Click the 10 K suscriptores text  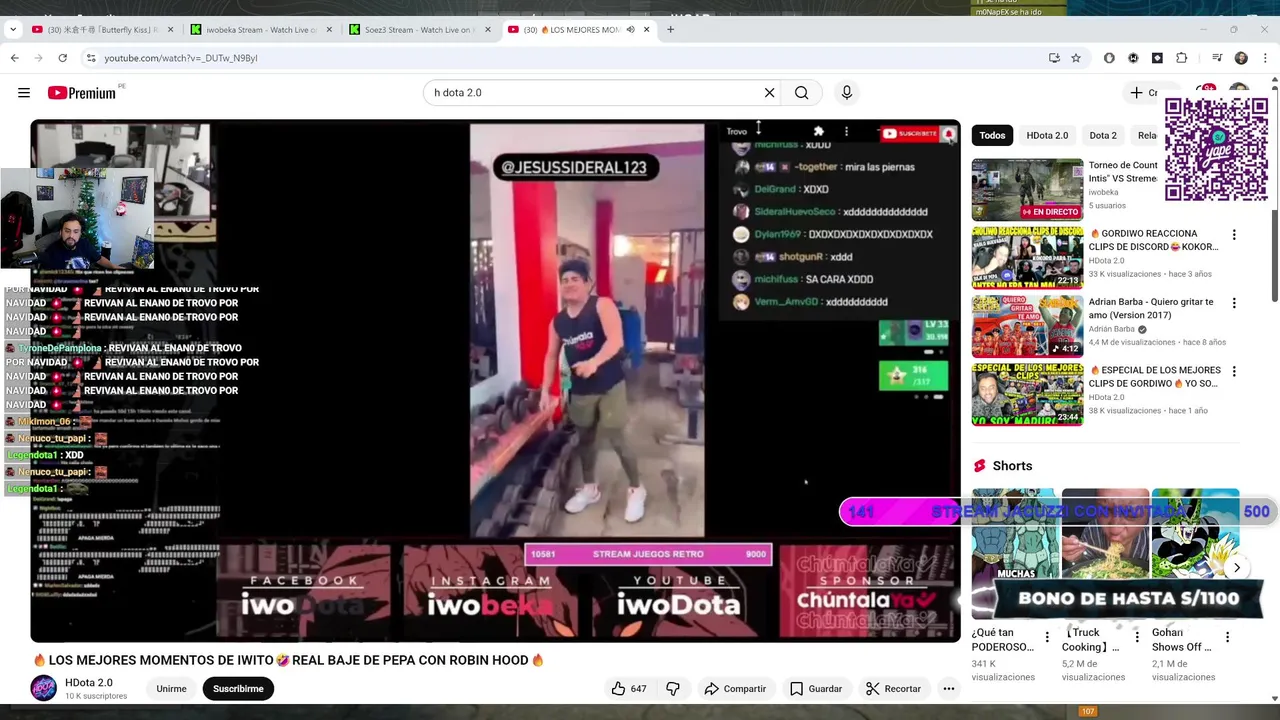click(x=96, y=696)
